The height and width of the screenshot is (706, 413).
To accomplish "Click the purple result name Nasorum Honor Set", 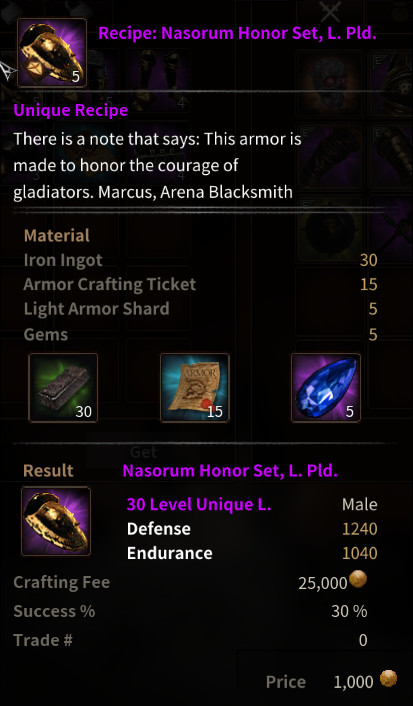I will (230, 471).
